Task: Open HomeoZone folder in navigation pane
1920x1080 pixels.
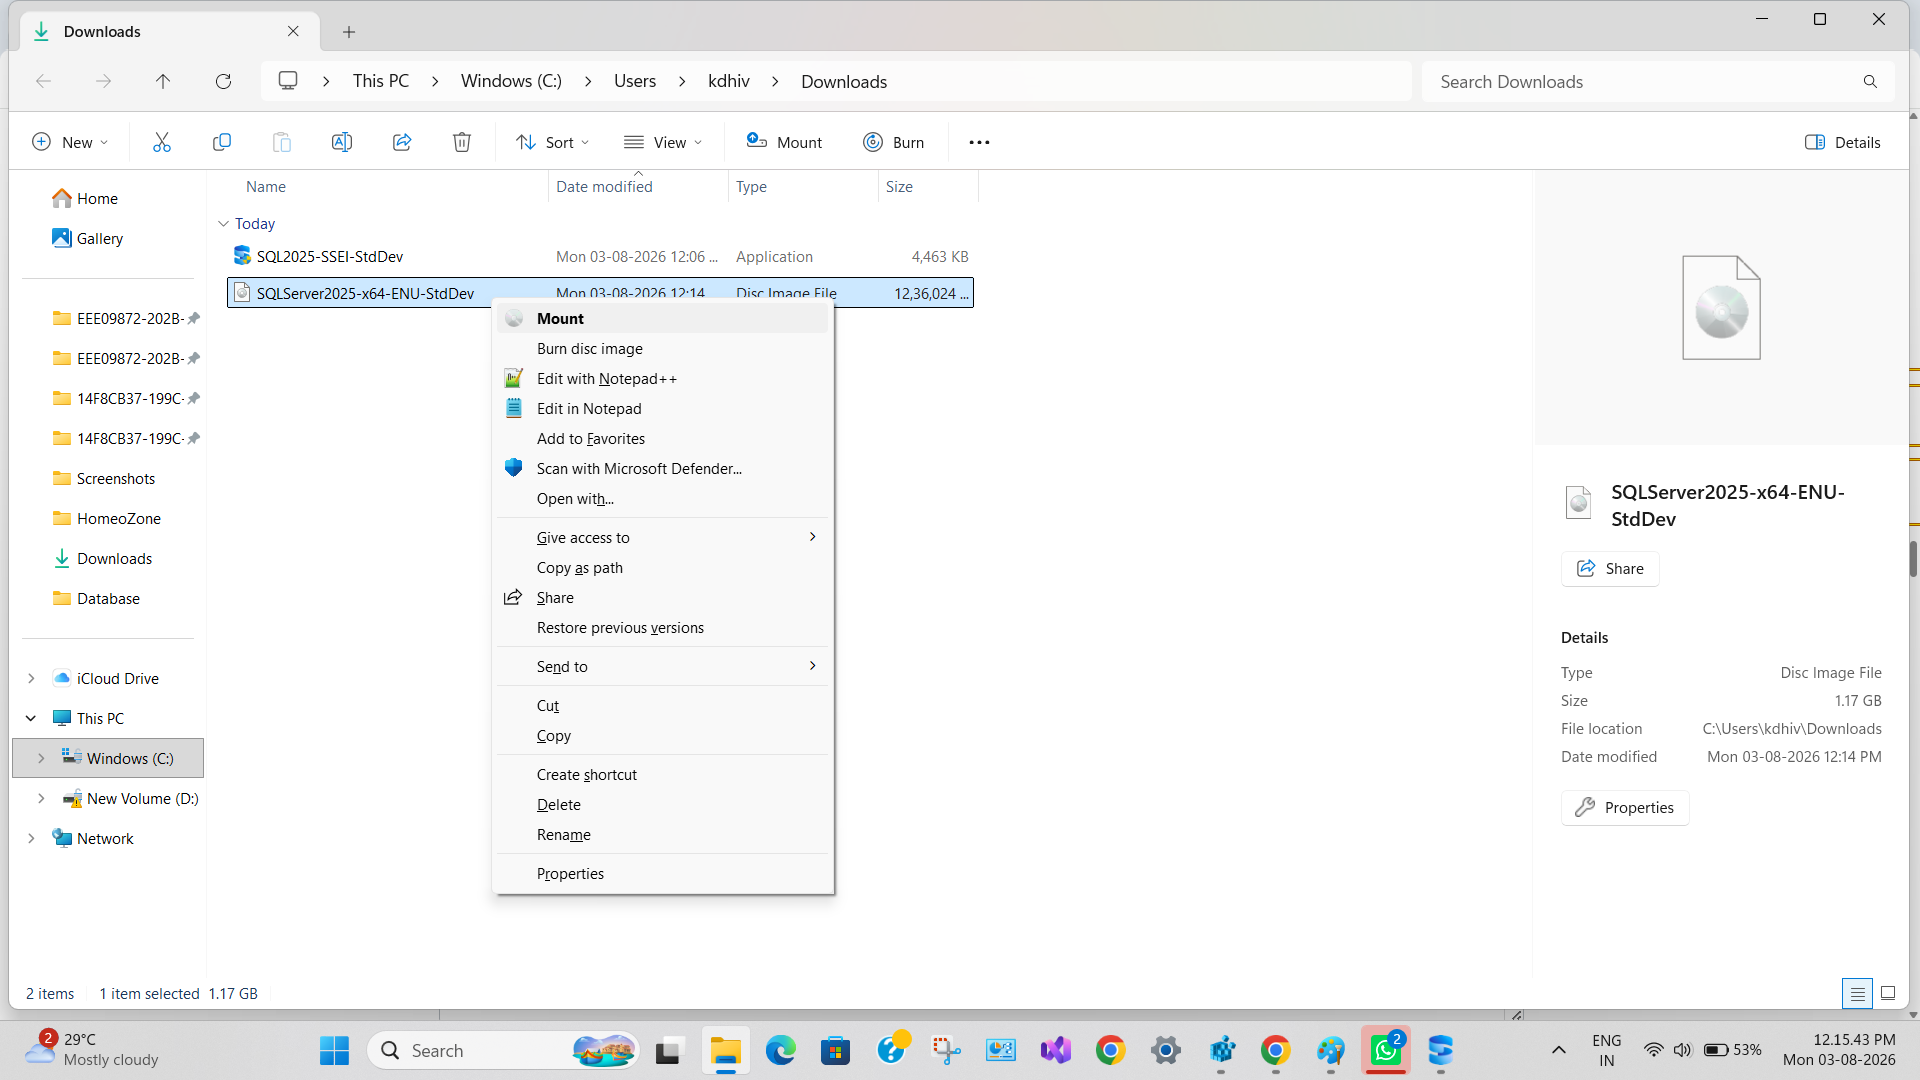Action: 119,518
